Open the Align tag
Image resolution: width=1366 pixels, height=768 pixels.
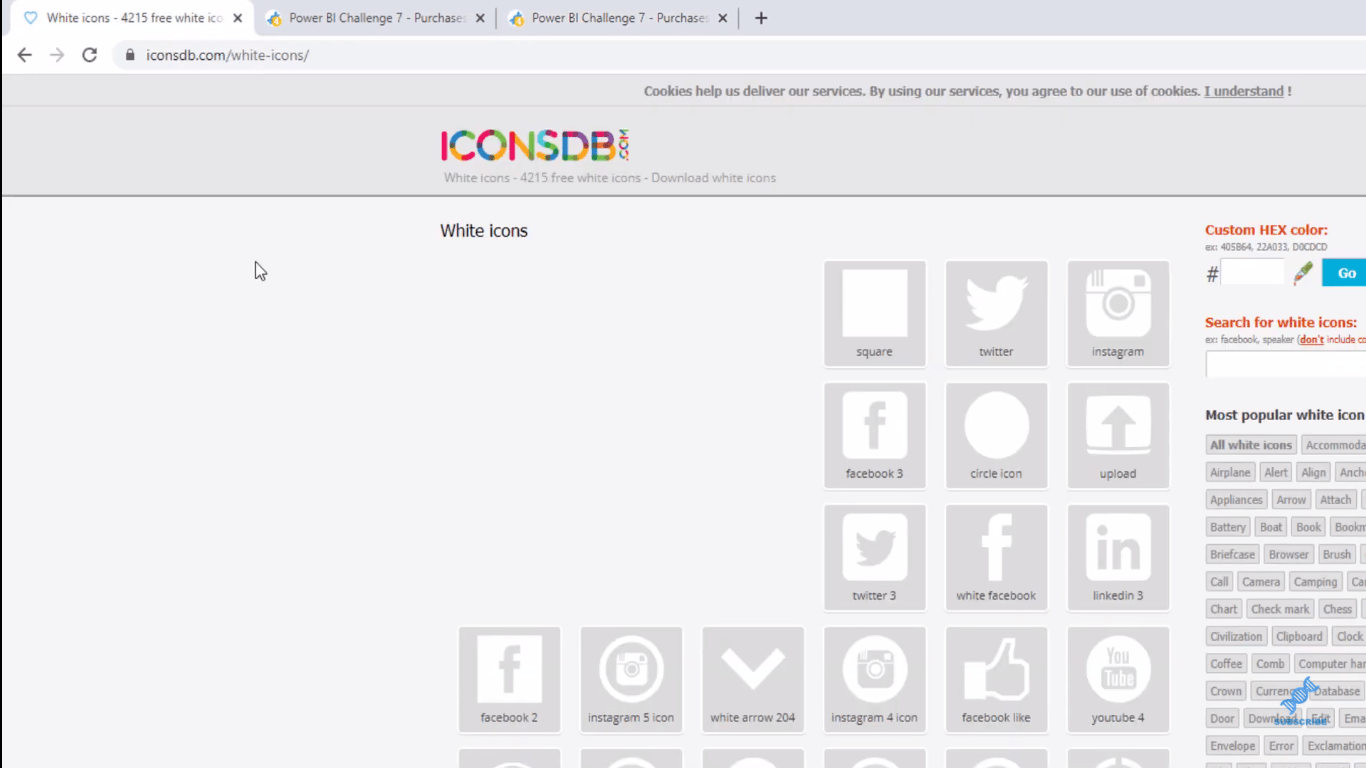click(1314, 472)
